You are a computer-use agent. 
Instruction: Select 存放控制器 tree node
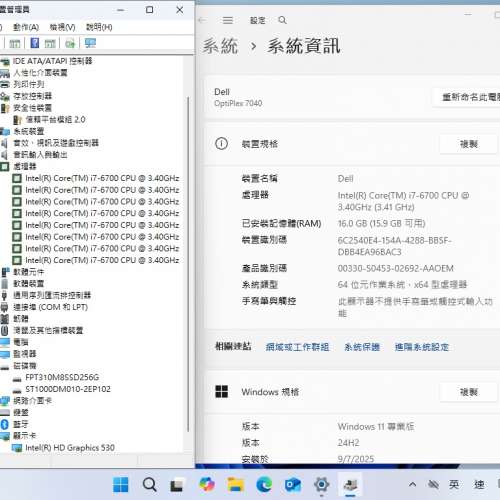tap(33, 96)
